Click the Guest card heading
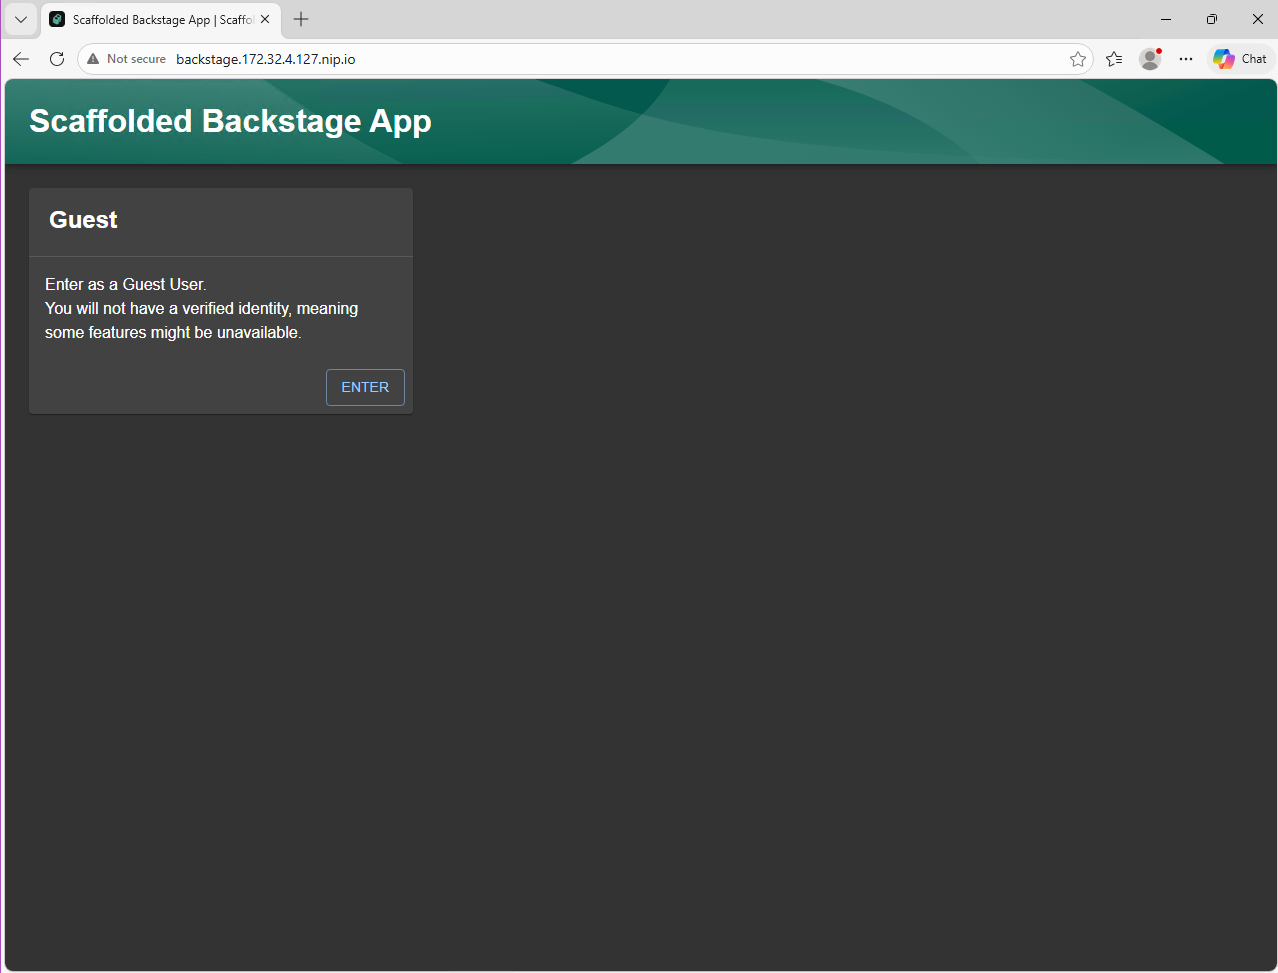The height and width of the screenshot is (973, 1278). coord(83,220)
